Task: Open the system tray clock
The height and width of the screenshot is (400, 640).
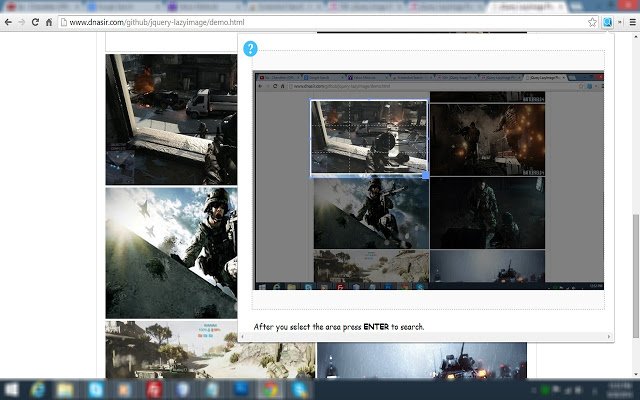Action: (620, 390)
